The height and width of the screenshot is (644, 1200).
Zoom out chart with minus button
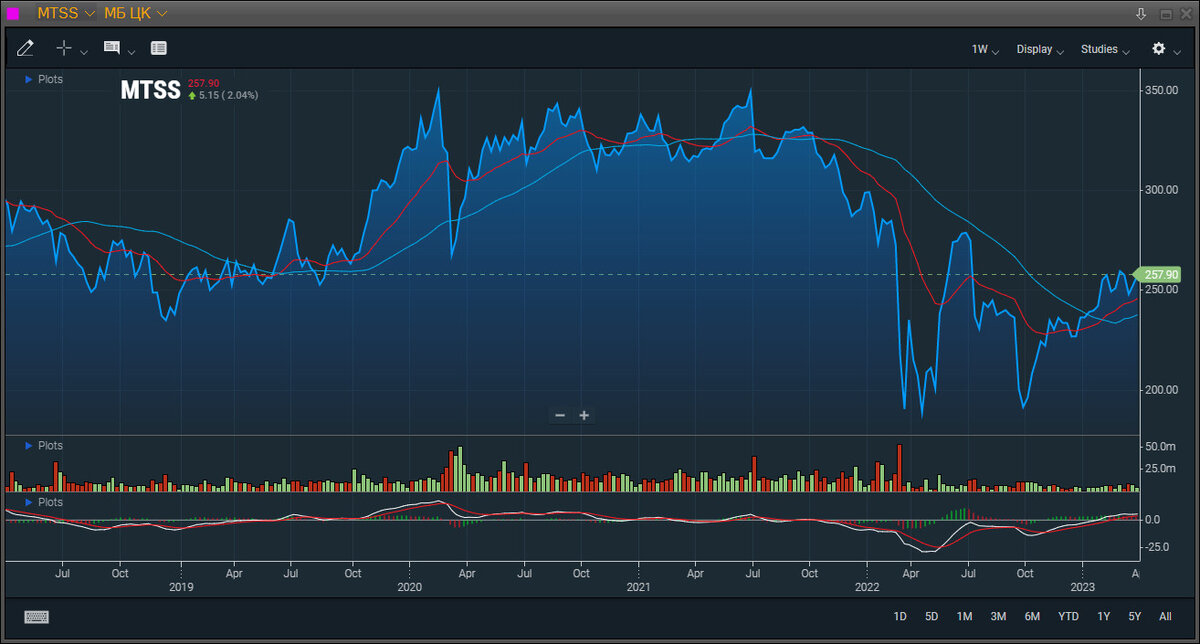tap(560, 415)
